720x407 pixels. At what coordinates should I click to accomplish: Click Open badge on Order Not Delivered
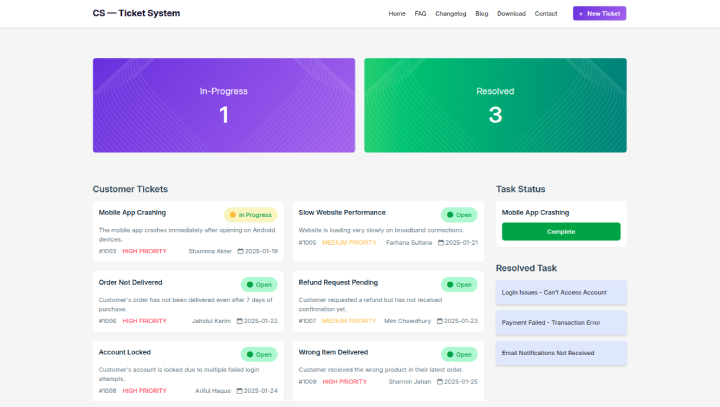pos(258,284)
